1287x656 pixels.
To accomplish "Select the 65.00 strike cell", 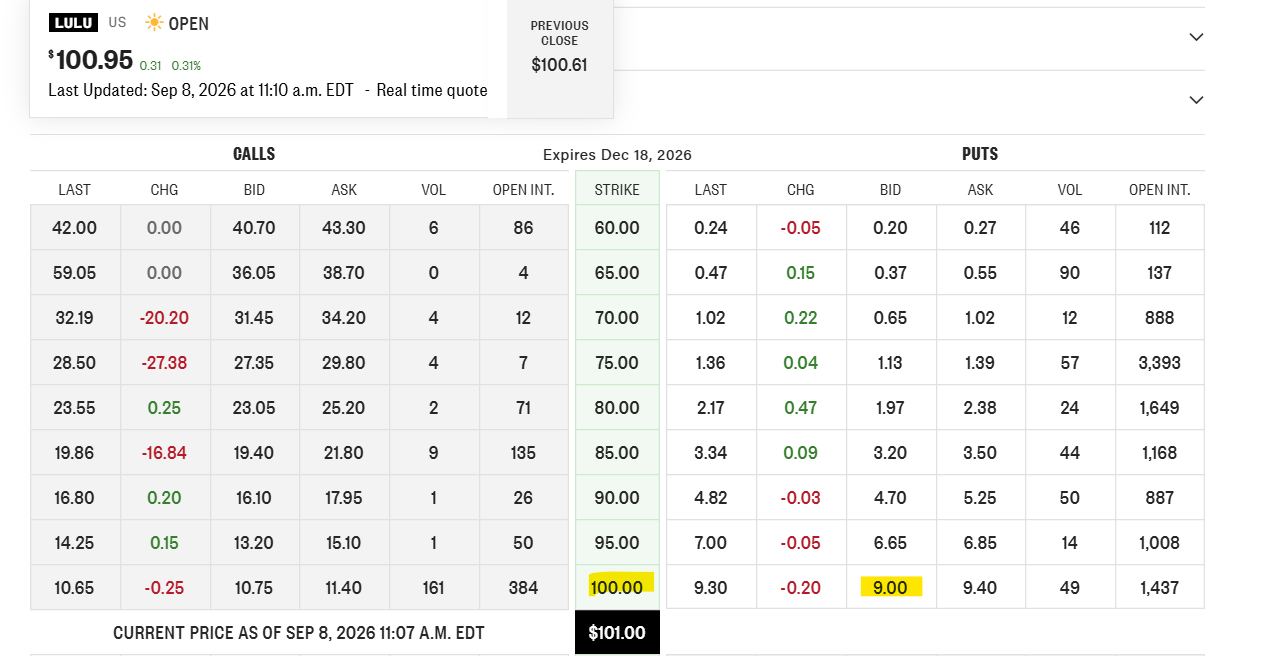I will pyautogui.click(x=617, y=273).
